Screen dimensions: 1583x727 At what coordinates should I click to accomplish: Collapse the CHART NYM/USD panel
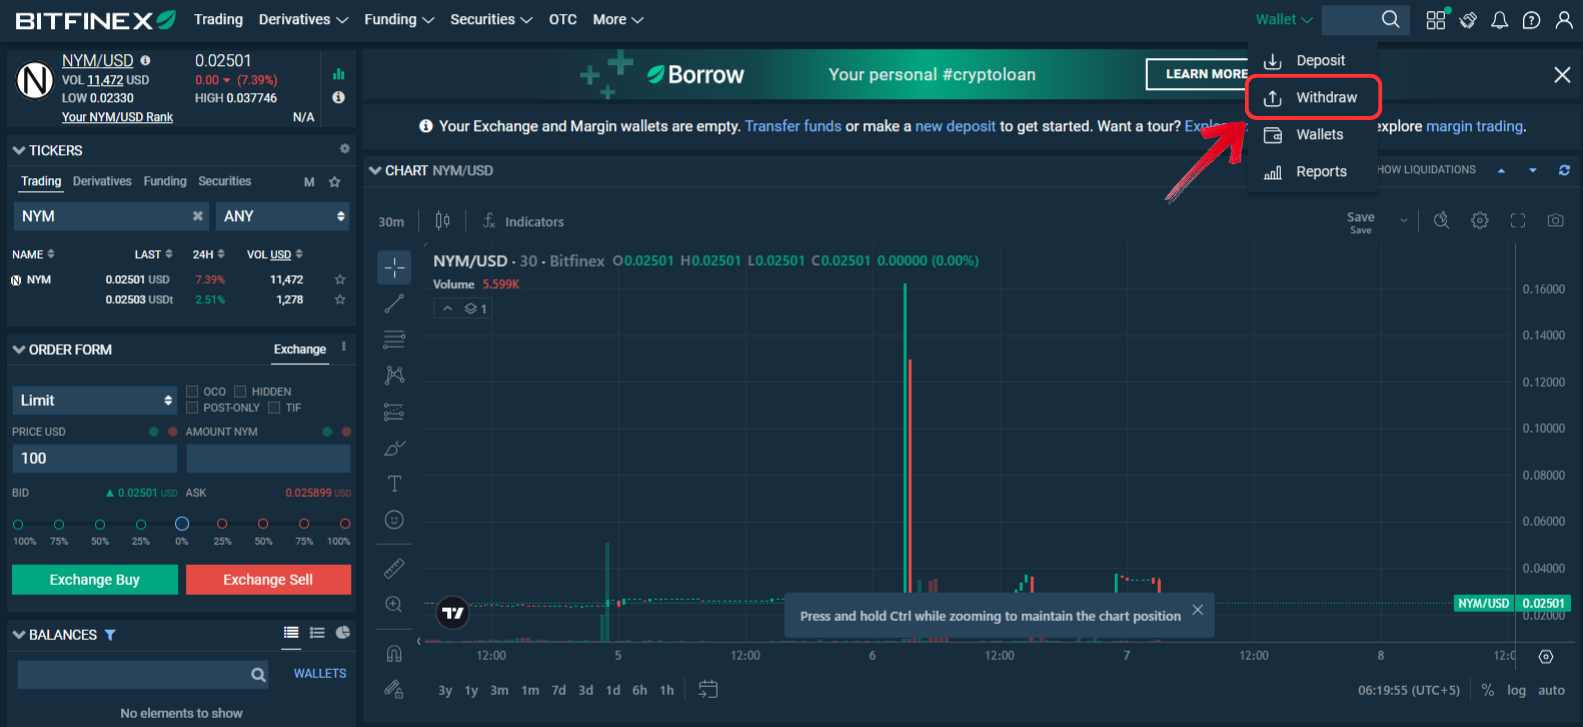tap(375, 170)
